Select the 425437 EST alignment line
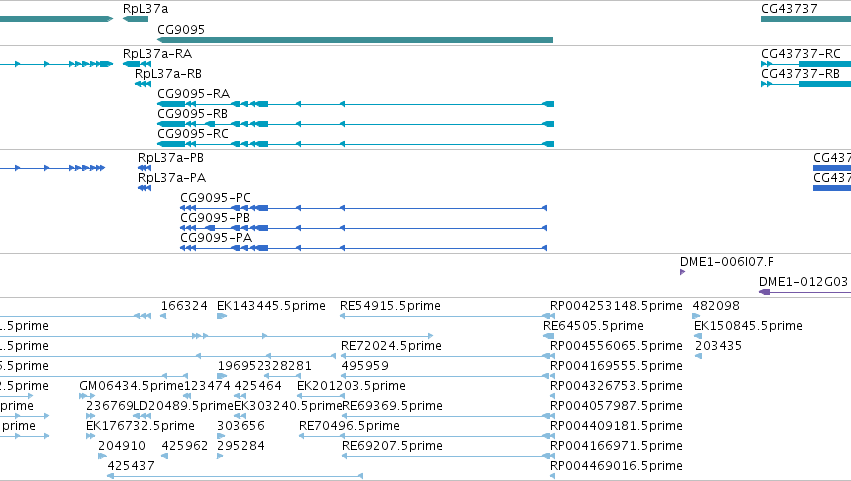Image resolution: width=851 pixels, height=481 pixels. (x=235, y=476)
